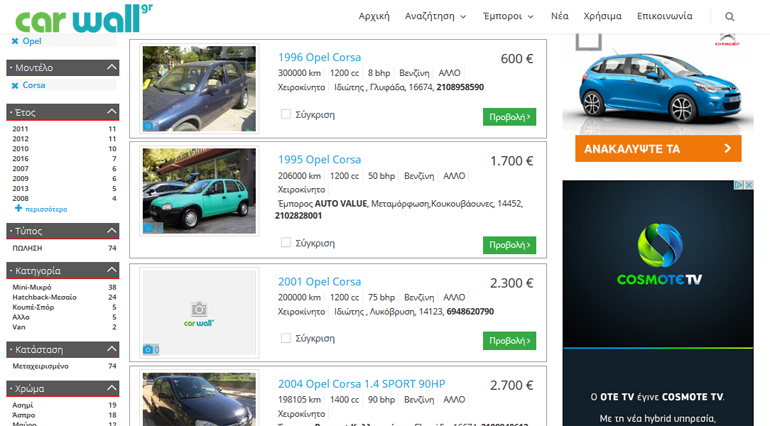Click the plus icon next to περισσότερα

(x=19, y=209)
